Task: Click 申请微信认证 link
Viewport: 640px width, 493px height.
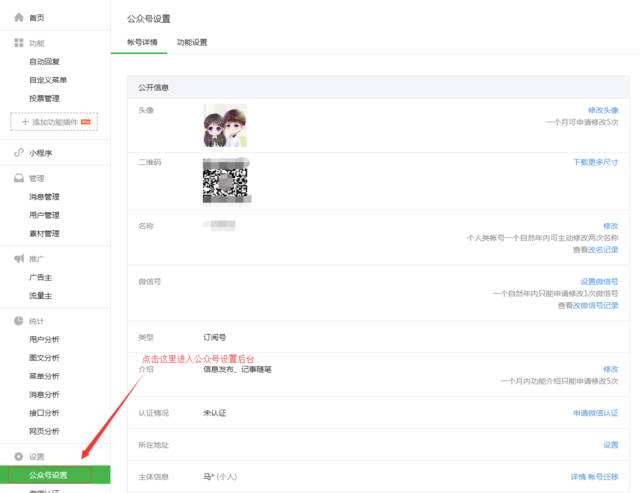Action: click(x=595, y=412)
